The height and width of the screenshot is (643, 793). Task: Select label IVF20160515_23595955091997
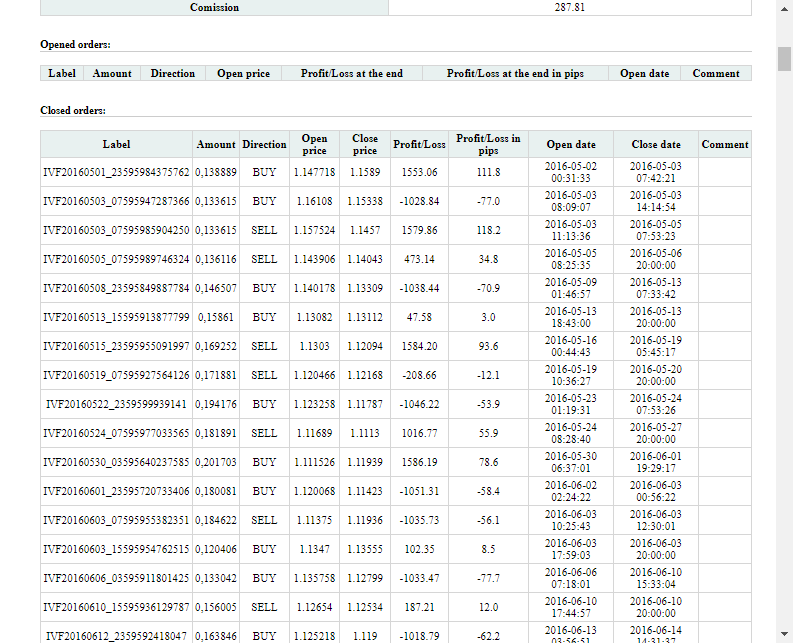(x=116, y=346)
